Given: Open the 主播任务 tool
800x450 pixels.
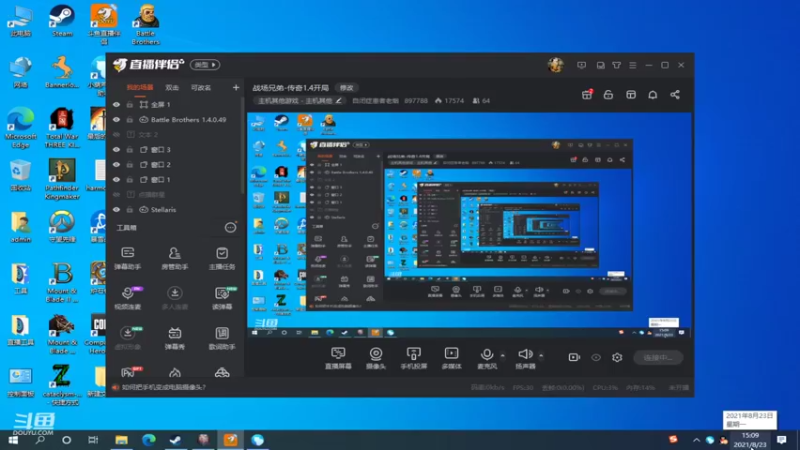Looking at the screenshot, I should click(x=222, y=258).
